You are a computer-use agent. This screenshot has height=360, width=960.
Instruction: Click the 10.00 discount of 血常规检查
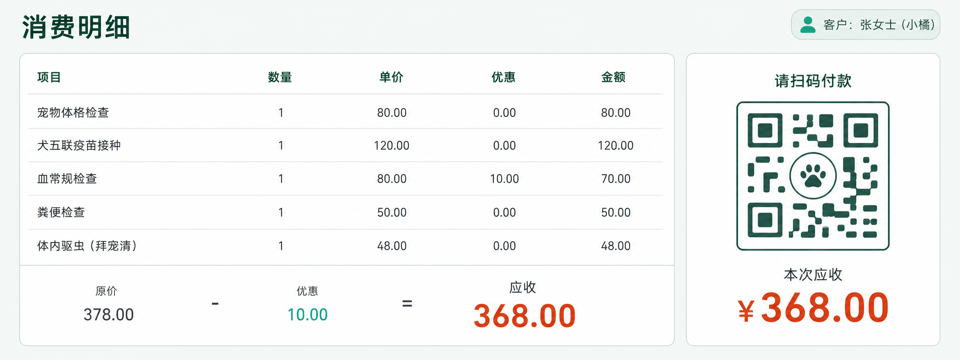point(504,179)
